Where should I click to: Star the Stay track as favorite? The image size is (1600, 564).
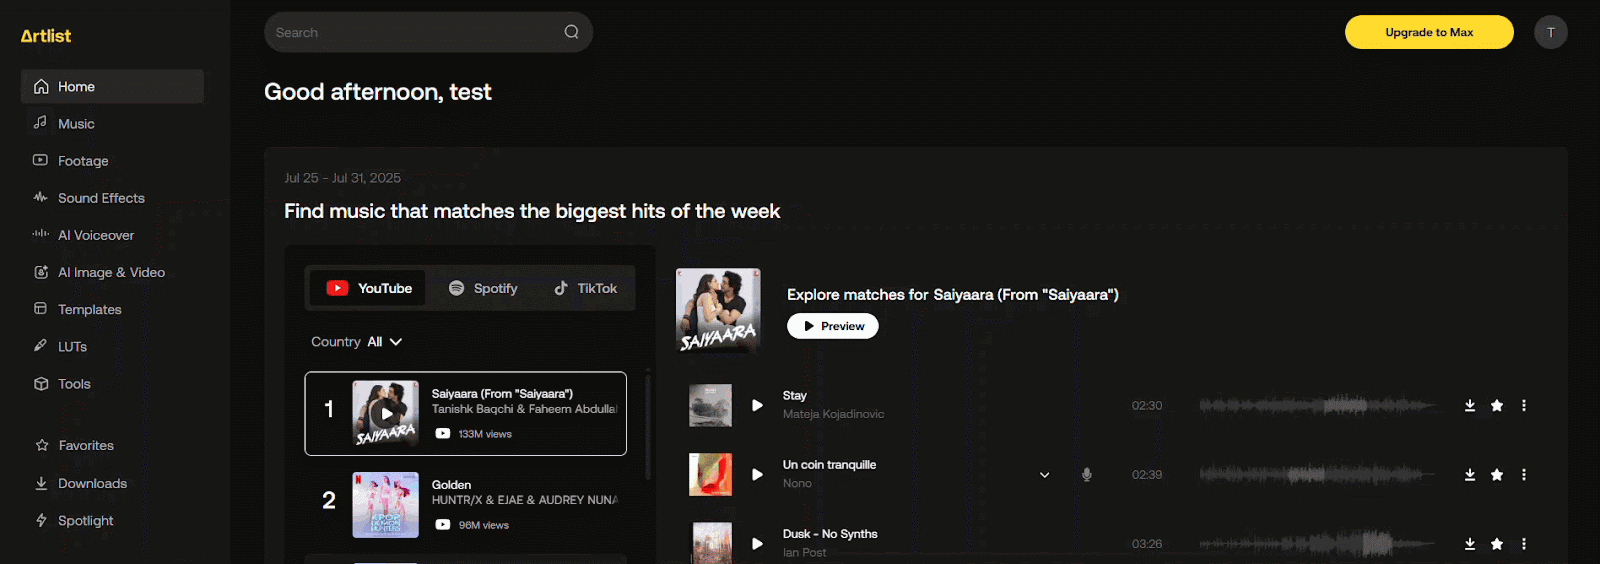(x=1497, y=405)
